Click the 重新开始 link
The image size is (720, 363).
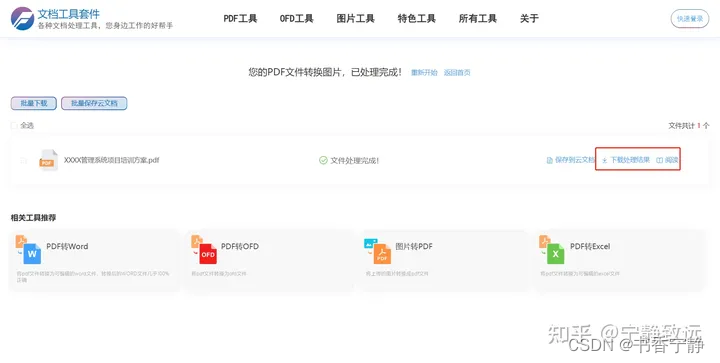click(x=424, y=73)
